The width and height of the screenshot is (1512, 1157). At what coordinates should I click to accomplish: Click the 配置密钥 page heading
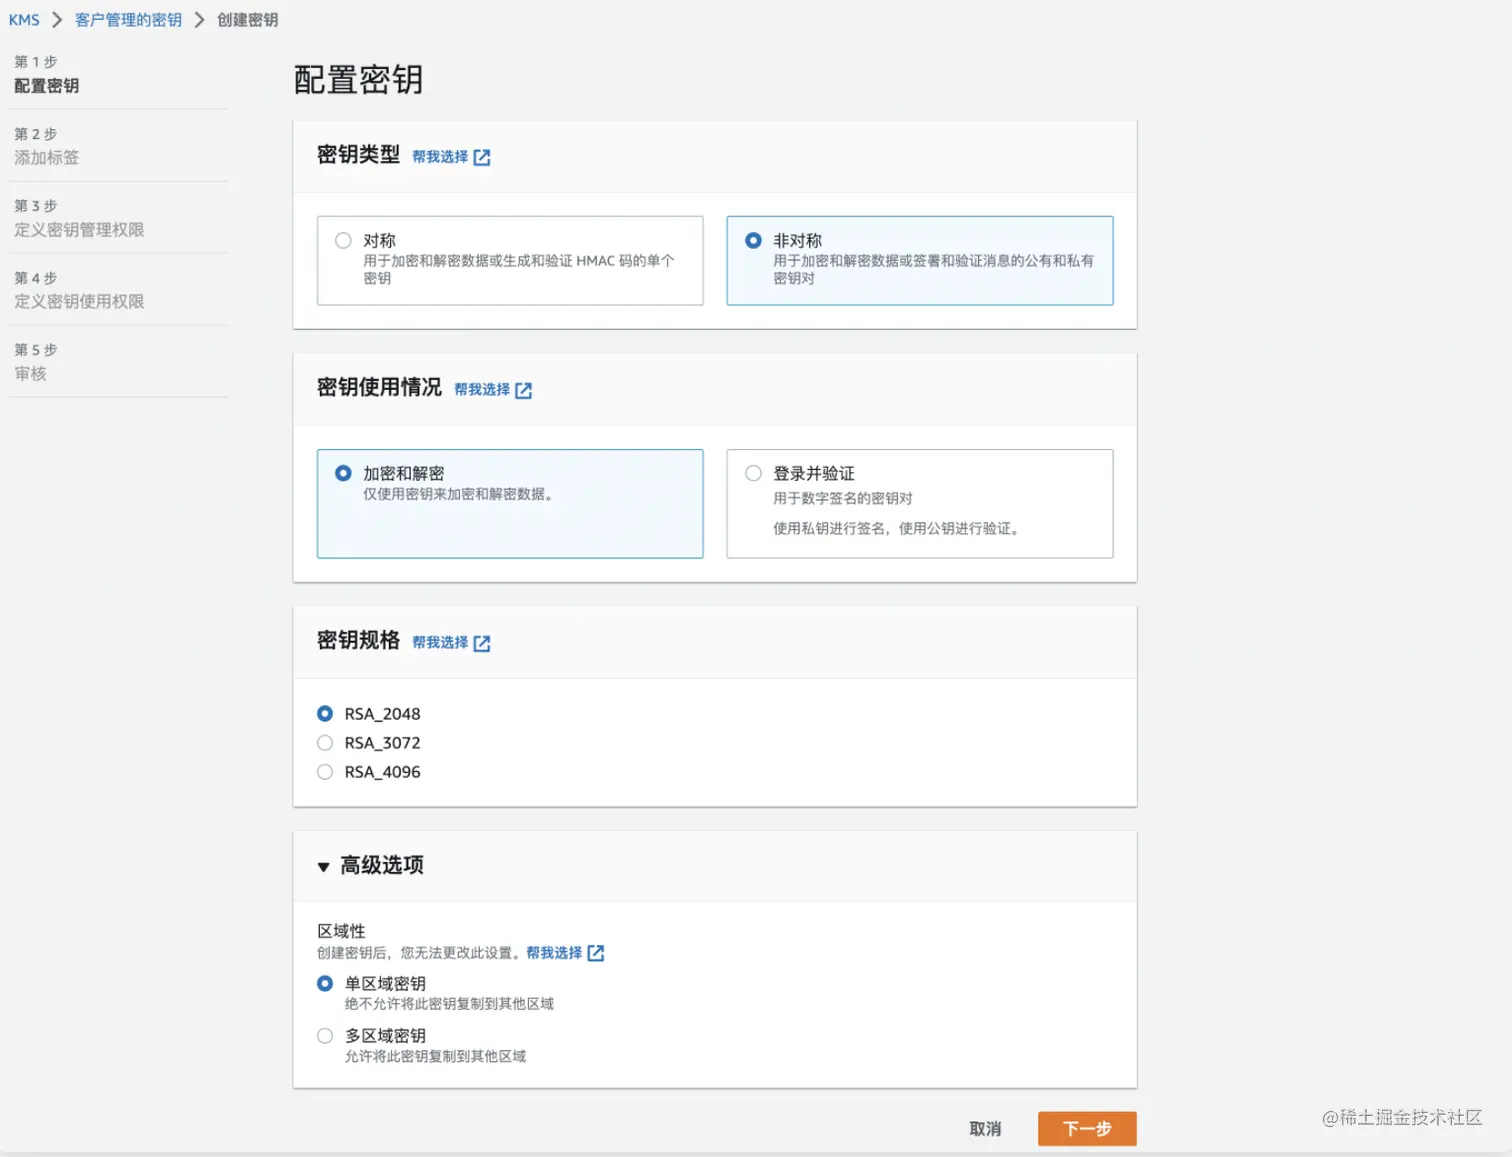358,80
